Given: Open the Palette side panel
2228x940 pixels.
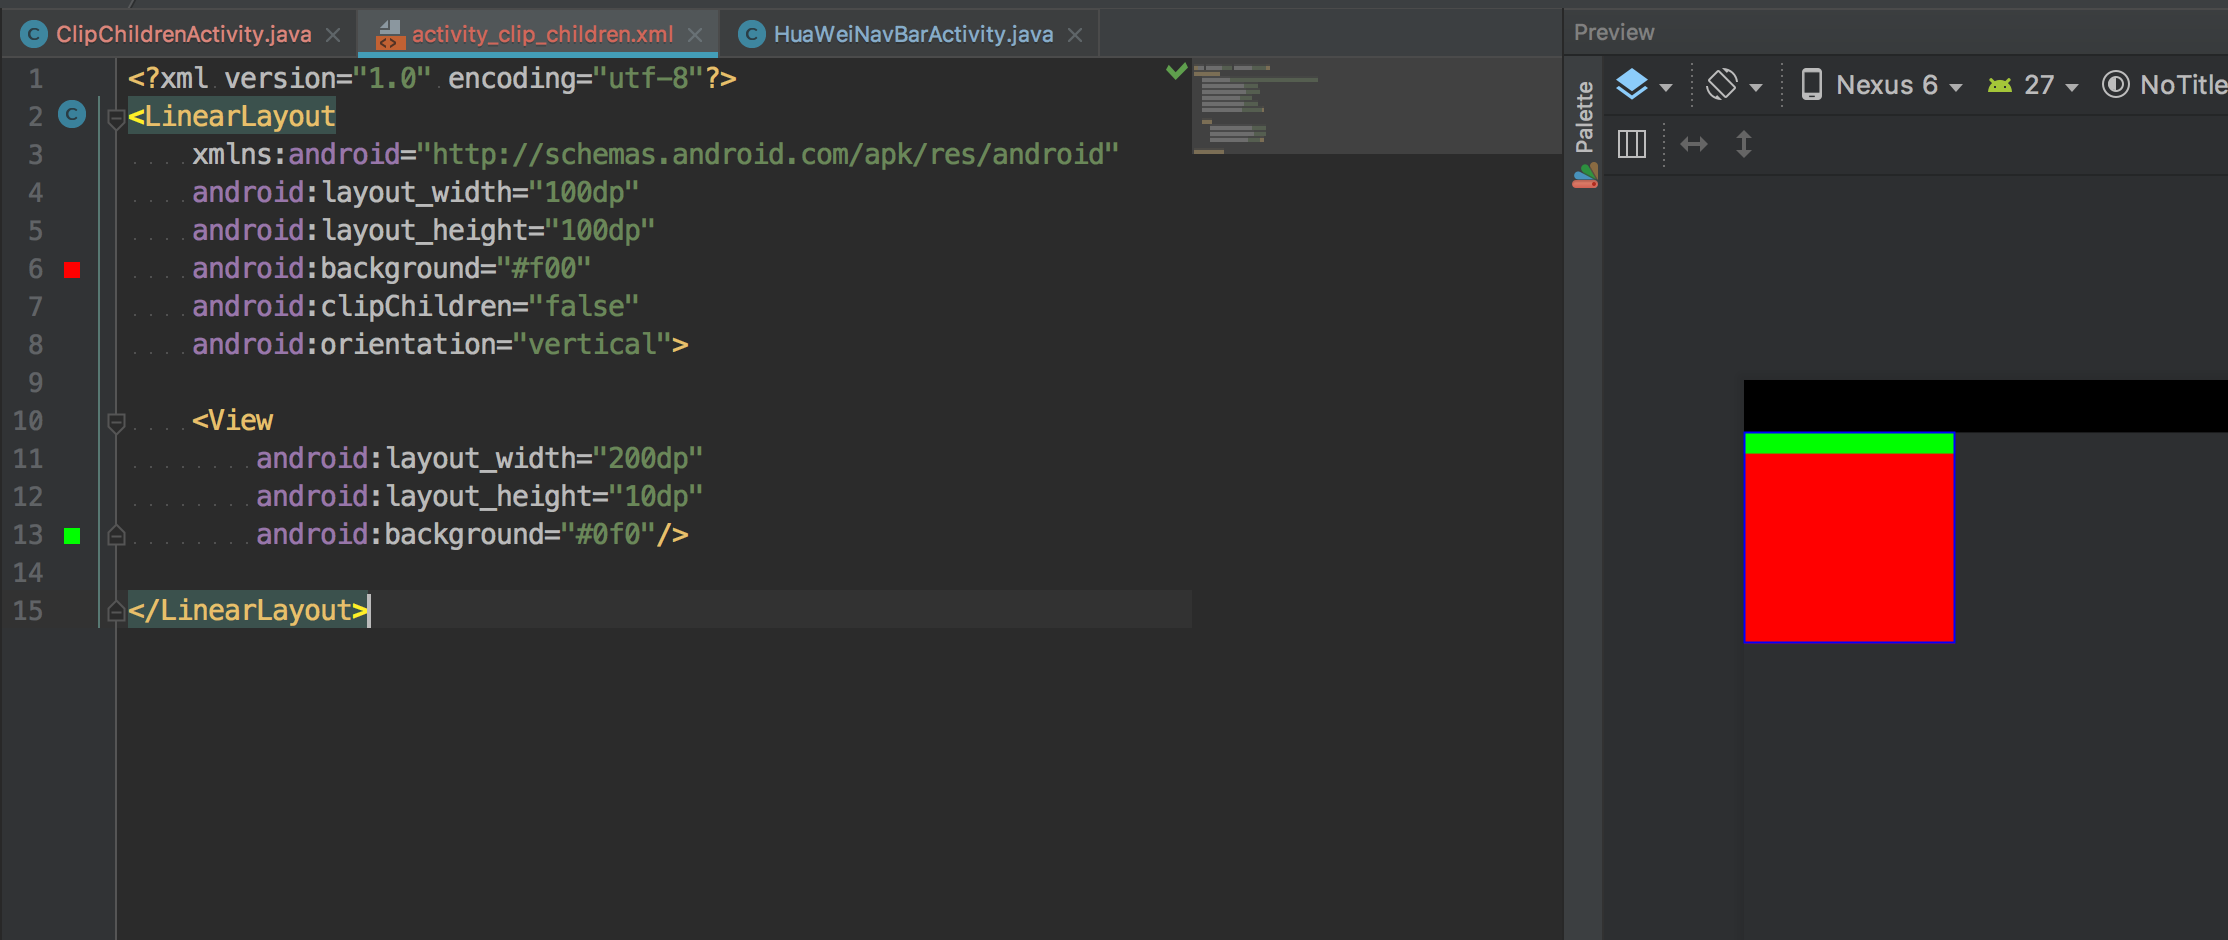Looking at the screenshot, I should (x=1584, y=117).
